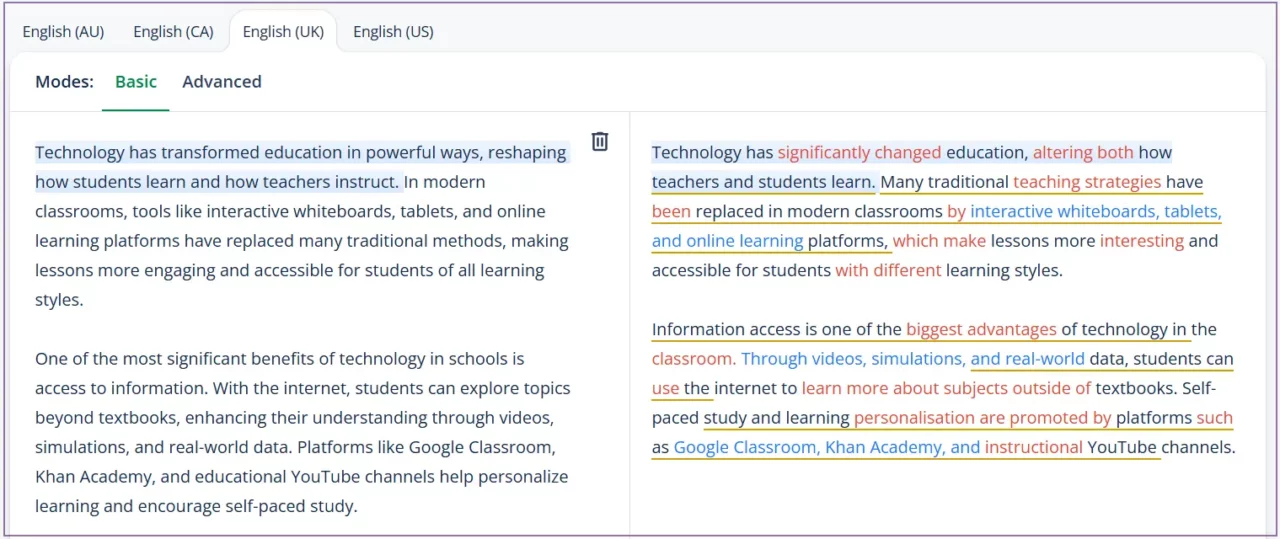Image resolution: width=1280 pixels, height=539 pixels.
Task: Click the highlighted first sentence in input text
Action: tap(300, 153)
